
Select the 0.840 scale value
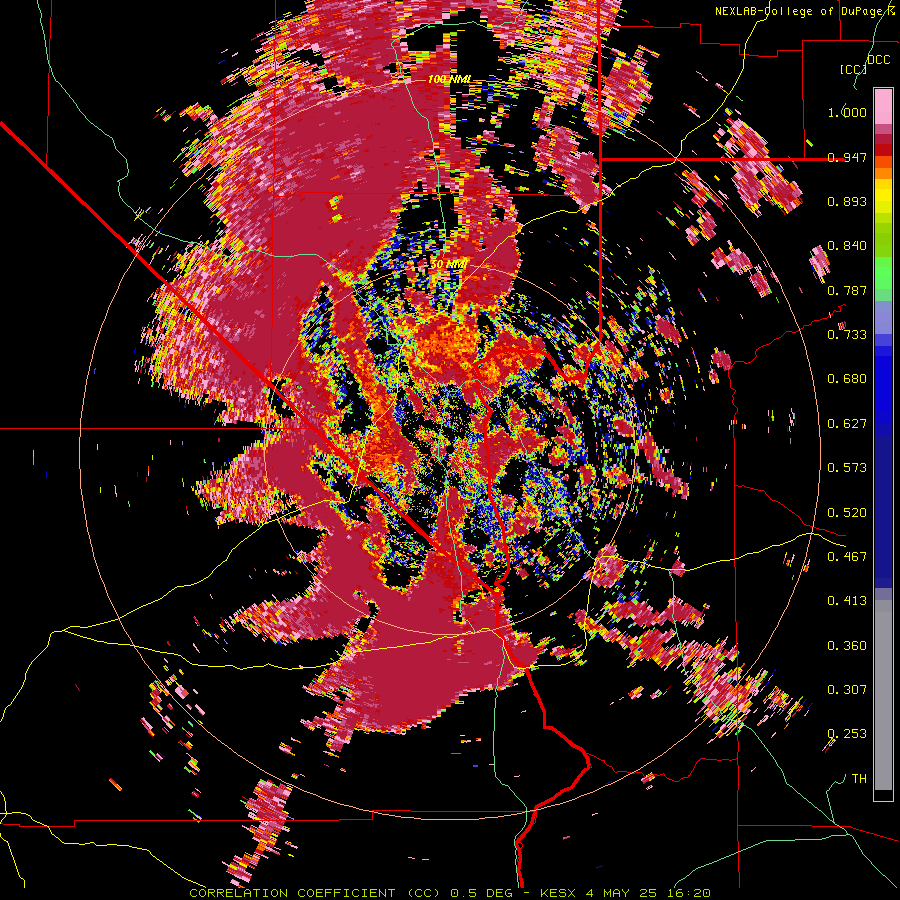pyautogui.click(x=847, y=246)
